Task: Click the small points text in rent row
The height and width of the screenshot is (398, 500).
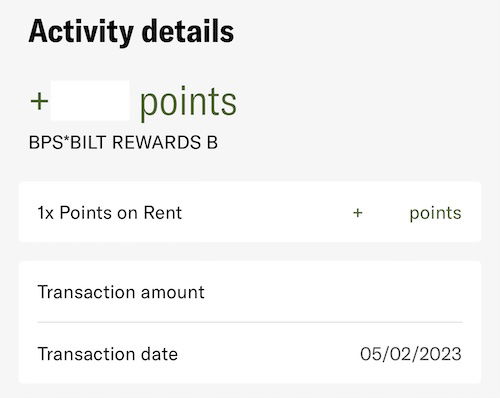Action: [x=435, y=213]
